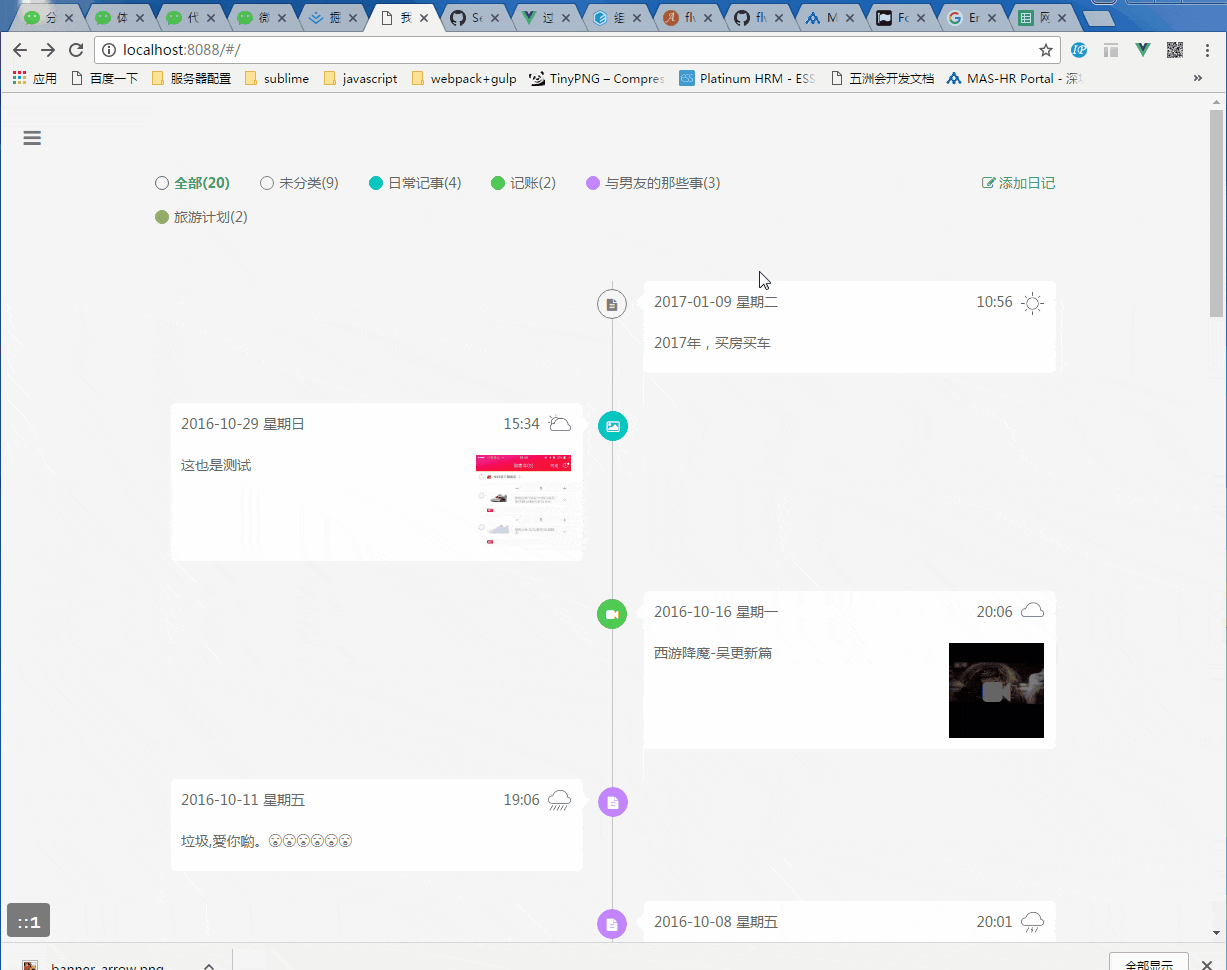Open the 应用 apps shortcut
The image size is (1227, 970).
click(x=35, y=78)
